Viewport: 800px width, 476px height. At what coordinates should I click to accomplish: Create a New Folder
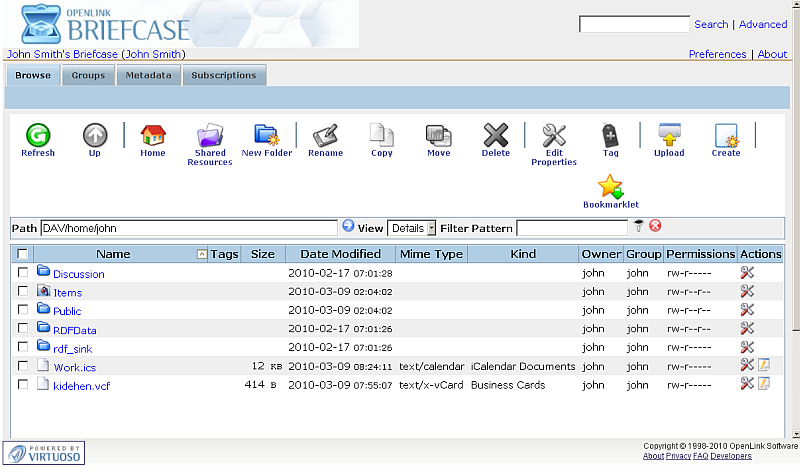(x=266, y=135)
